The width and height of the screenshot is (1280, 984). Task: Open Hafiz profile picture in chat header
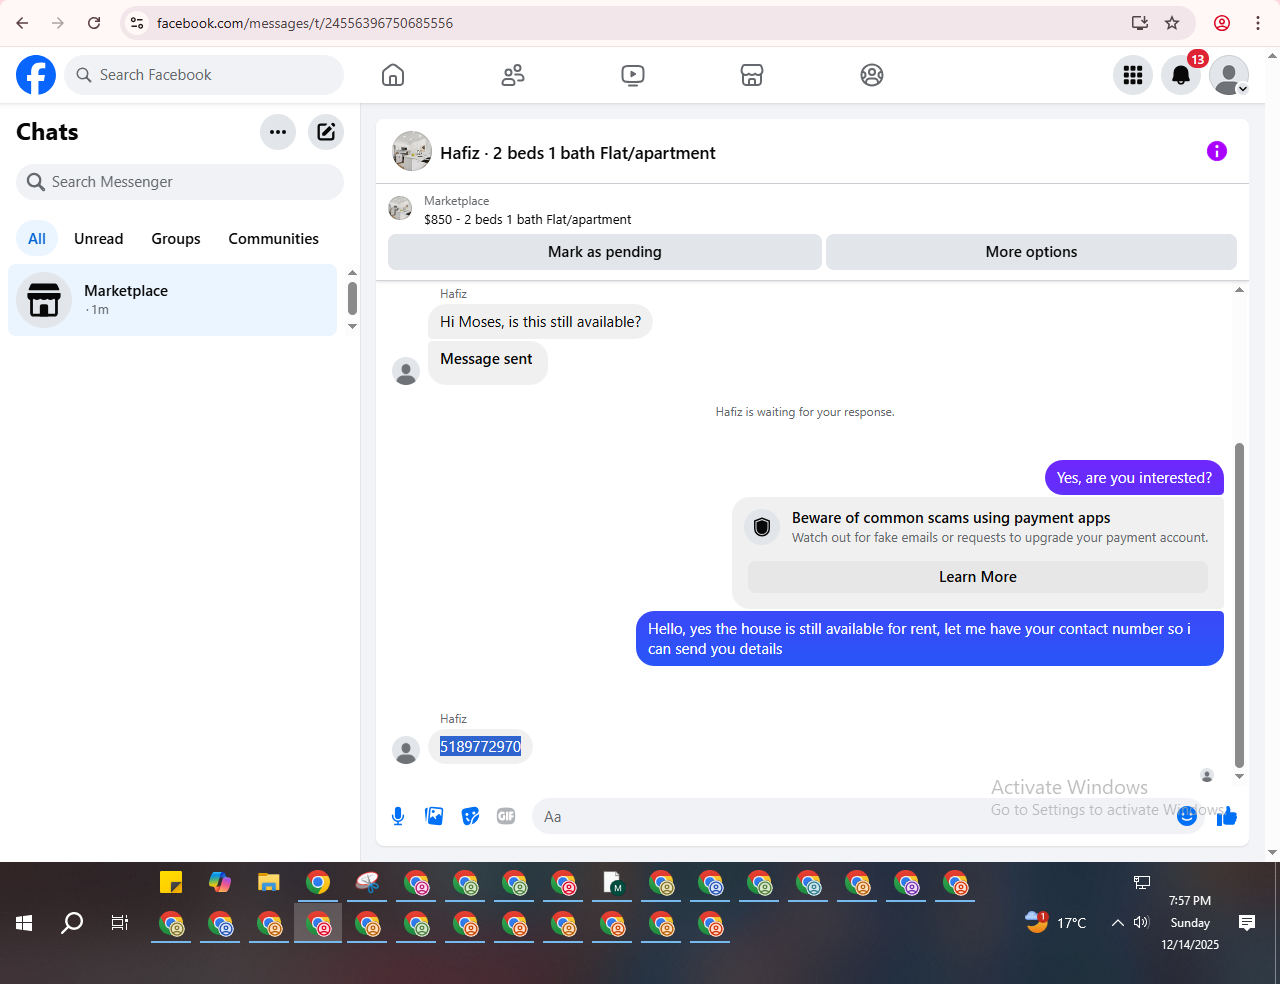[x=412, y=151]
